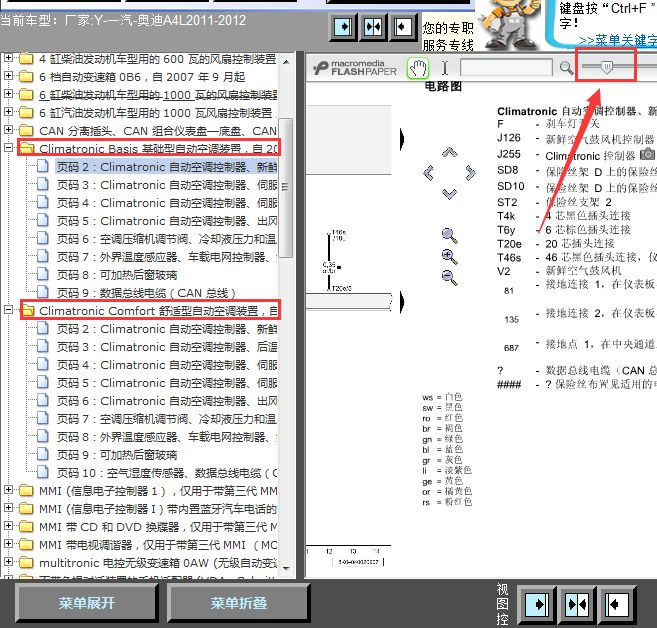Open 页码 10 空气湿度传感器 page
Screen dimensions: 657x628
point(167,473)
